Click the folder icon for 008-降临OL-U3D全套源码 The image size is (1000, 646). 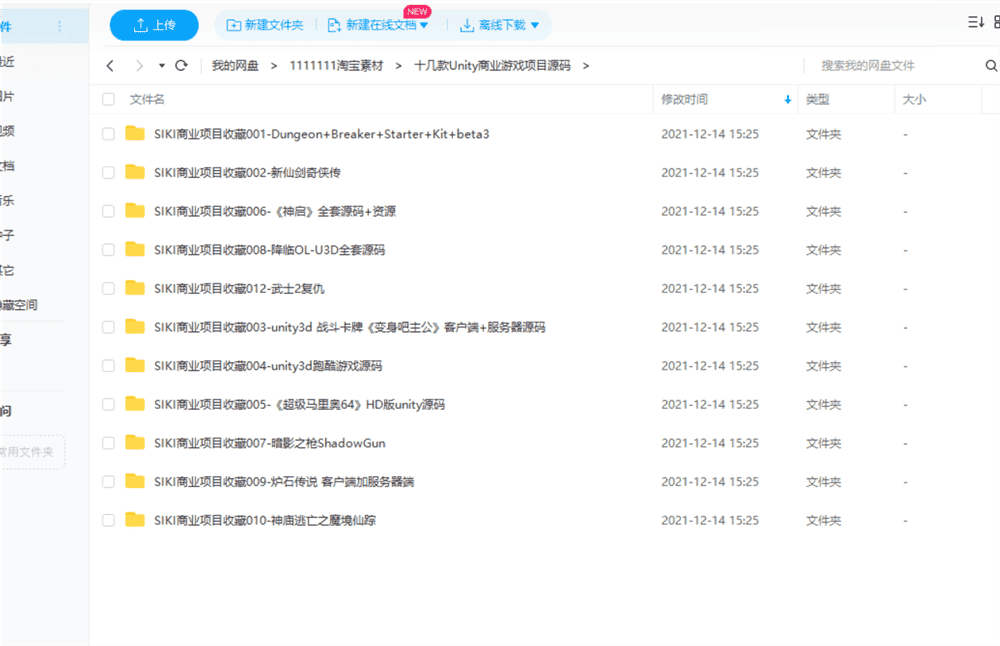pyautogui.click(x=135, y=249)
